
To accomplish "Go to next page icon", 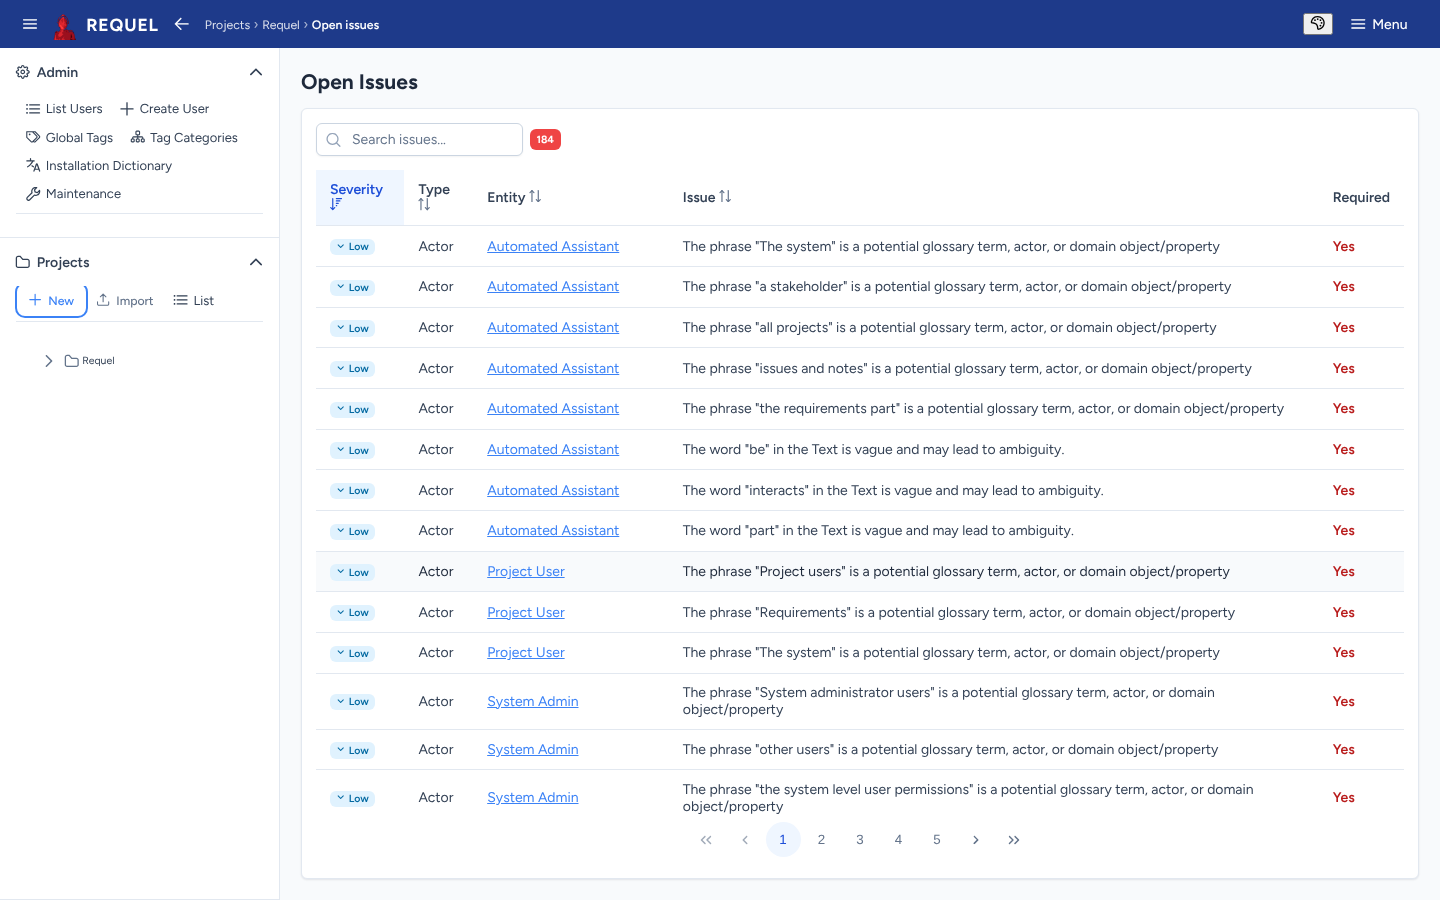I will tap(975, 840).
